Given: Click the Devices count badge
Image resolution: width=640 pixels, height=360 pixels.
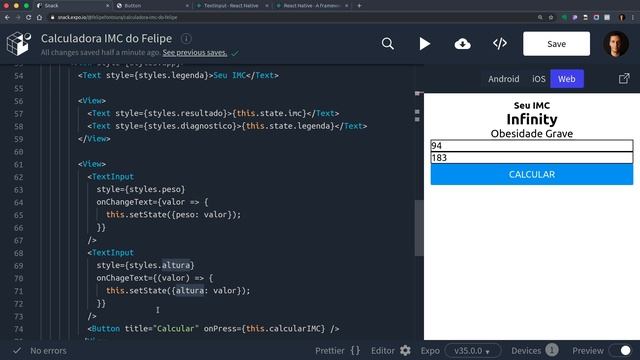Looking at the screenshot, I should click(552, 350).
